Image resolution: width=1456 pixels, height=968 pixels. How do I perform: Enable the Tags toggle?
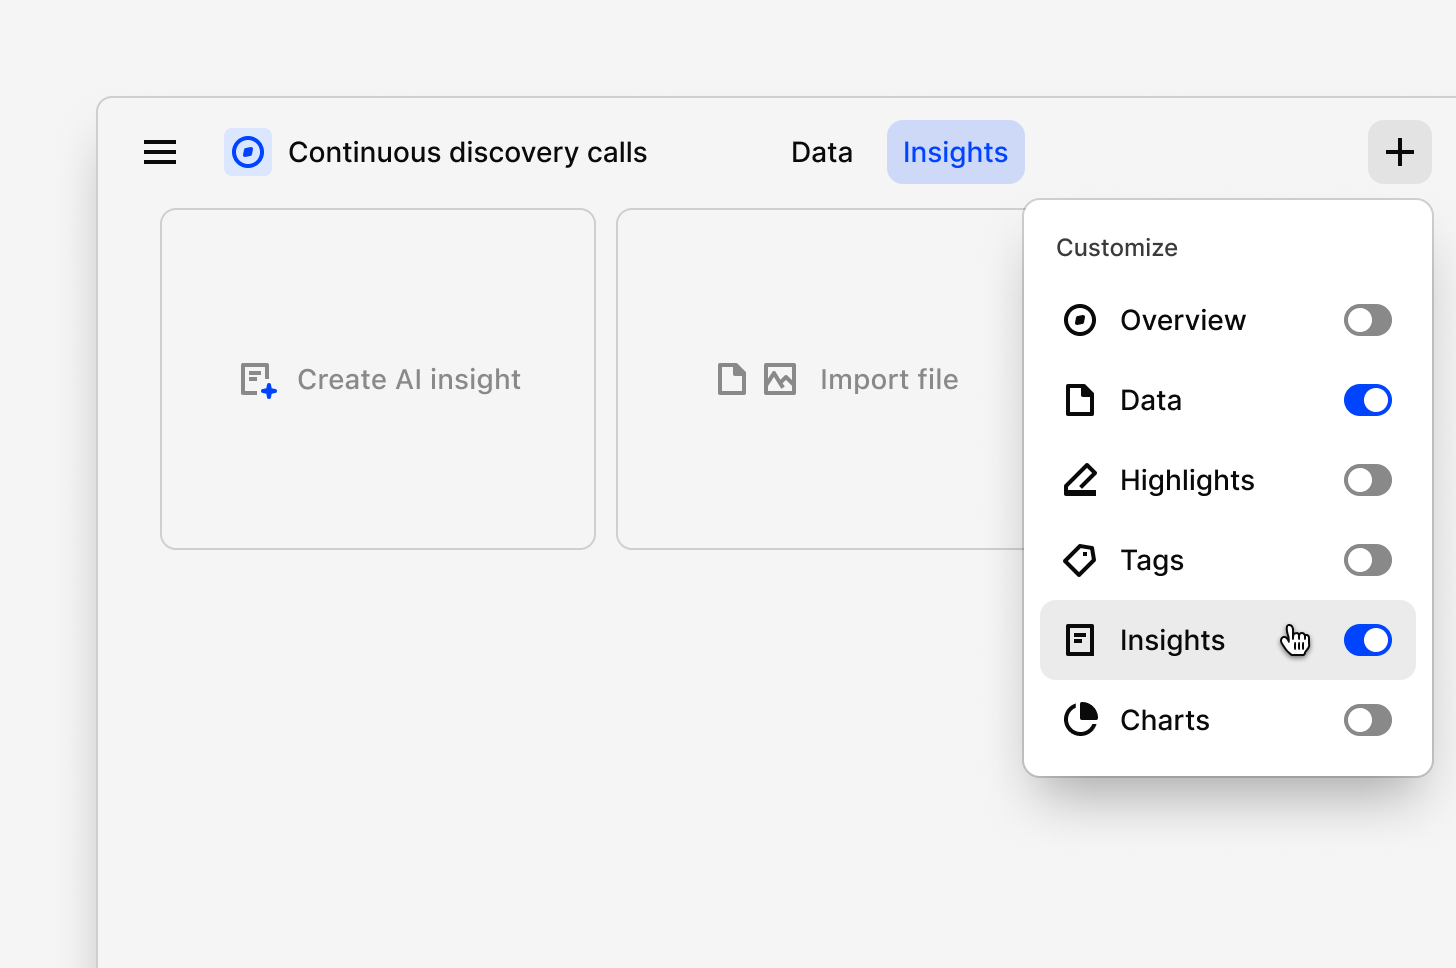[1367, 560]
